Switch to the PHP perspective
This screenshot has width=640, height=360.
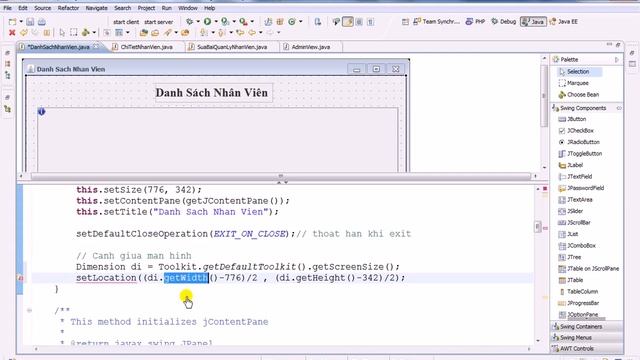click(x=476, y=22)
